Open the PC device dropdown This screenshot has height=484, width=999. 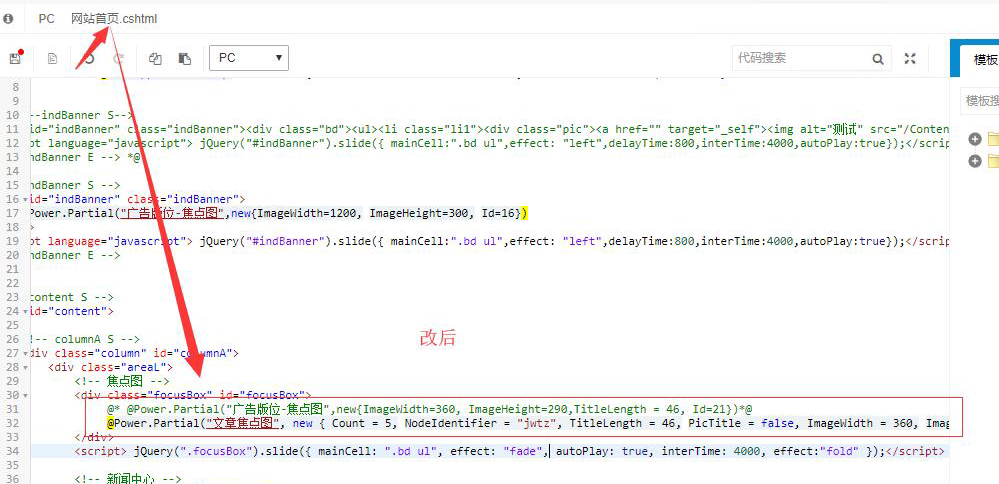[x=248, y=58]
